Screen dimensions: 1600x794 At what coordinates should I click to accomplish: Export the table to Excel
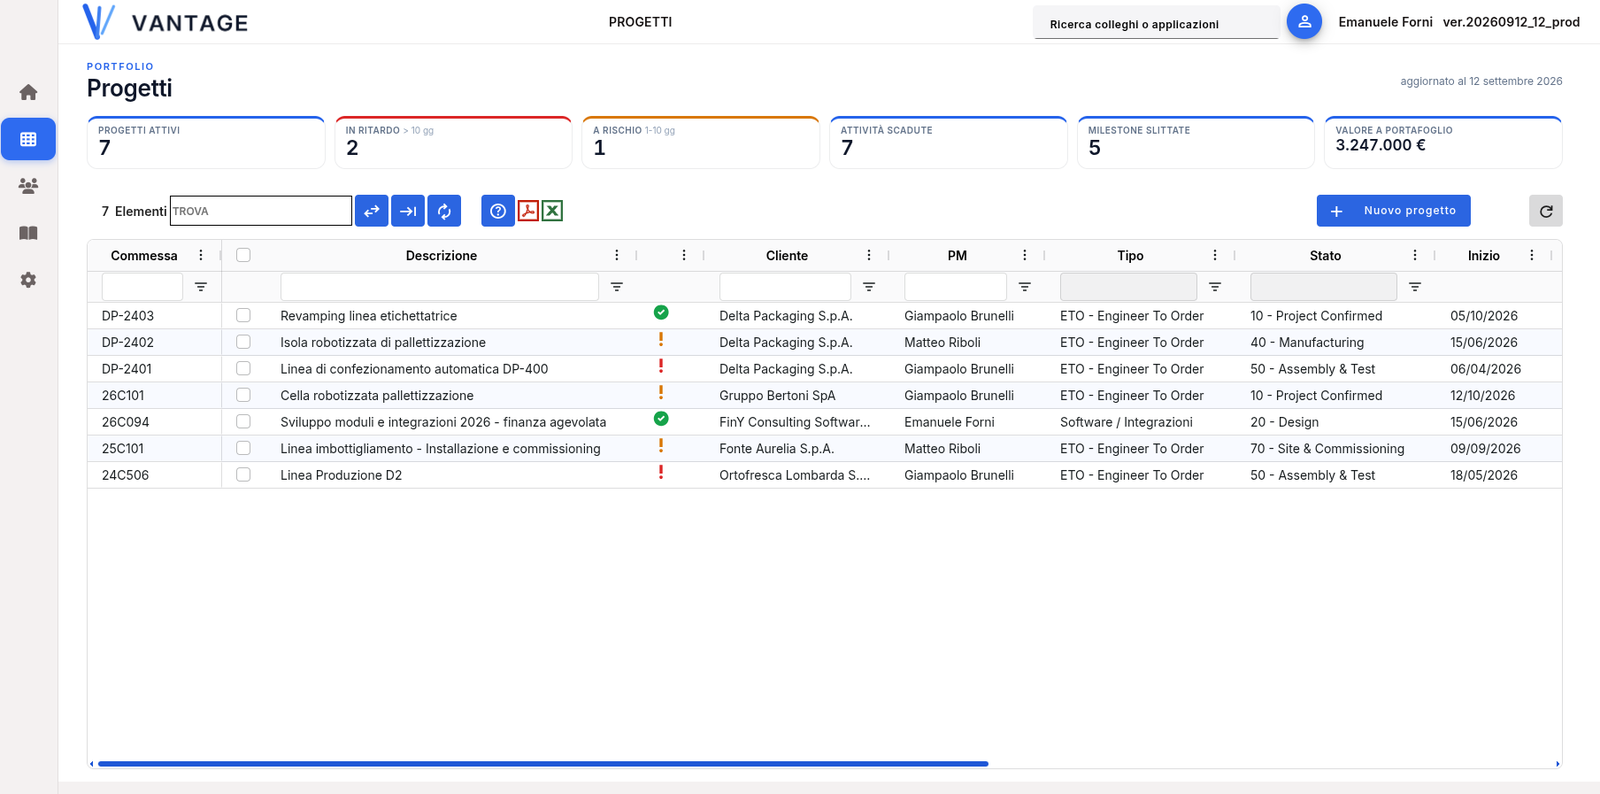point(552,210)
